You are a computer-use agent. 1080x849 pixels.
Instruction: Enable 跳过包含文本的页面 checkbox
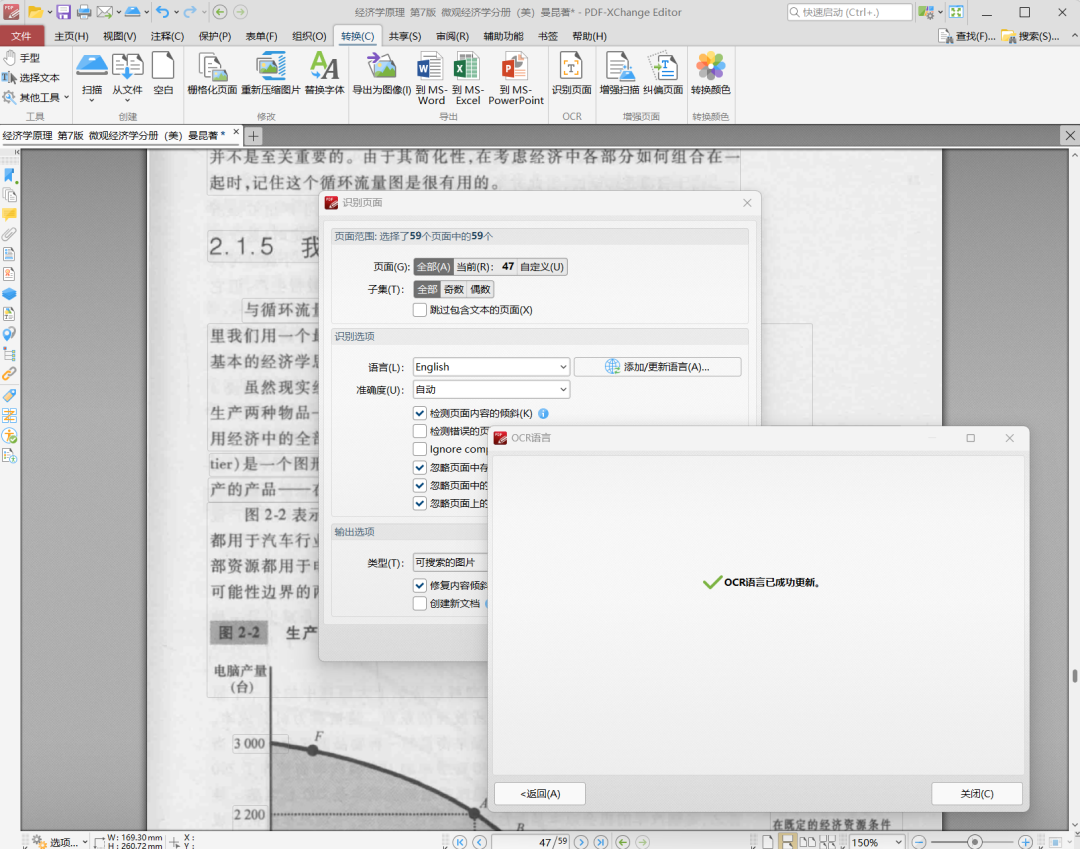pyautogui.click(x=420, y=310)
